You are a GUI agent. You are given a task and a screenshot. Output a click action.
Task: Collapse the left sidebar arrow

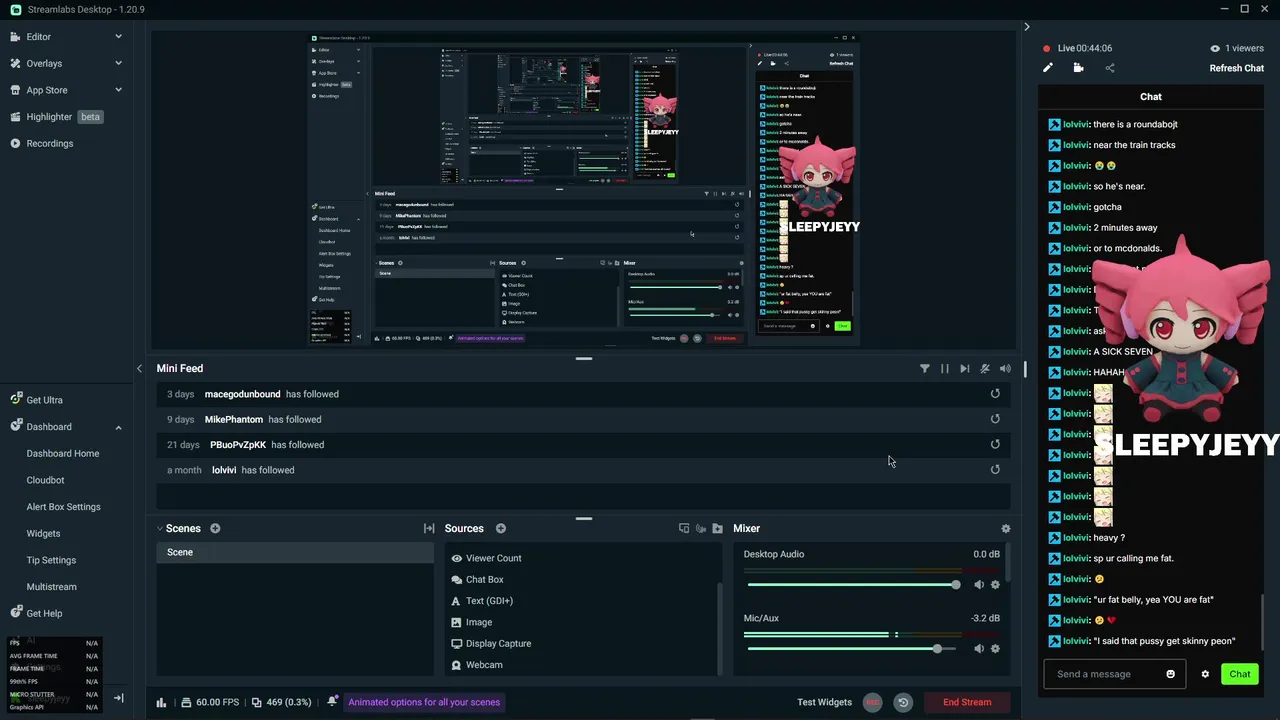click(x=118, y=698)
